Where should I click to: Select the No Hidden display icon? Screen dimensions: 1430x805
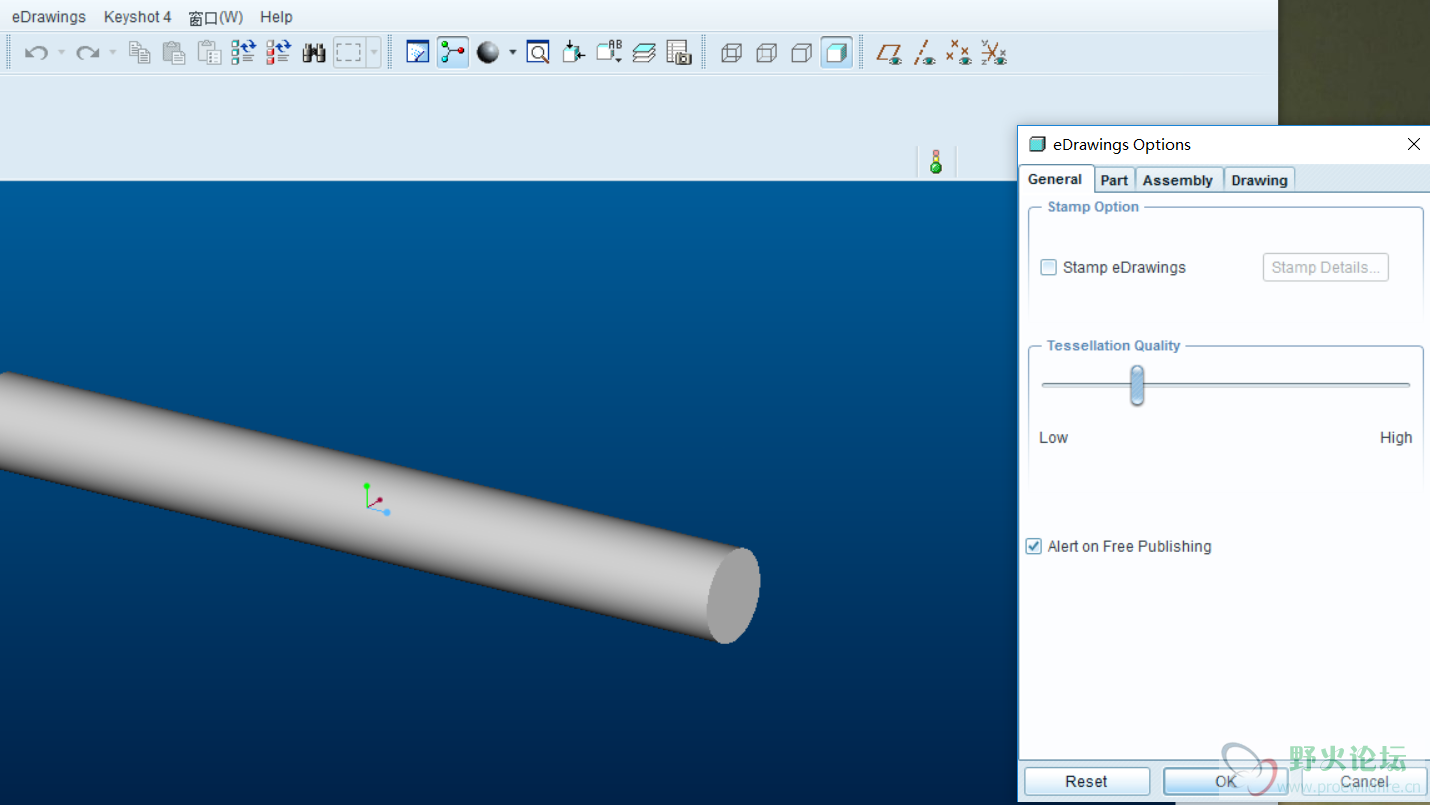click(x=801, y=52)
